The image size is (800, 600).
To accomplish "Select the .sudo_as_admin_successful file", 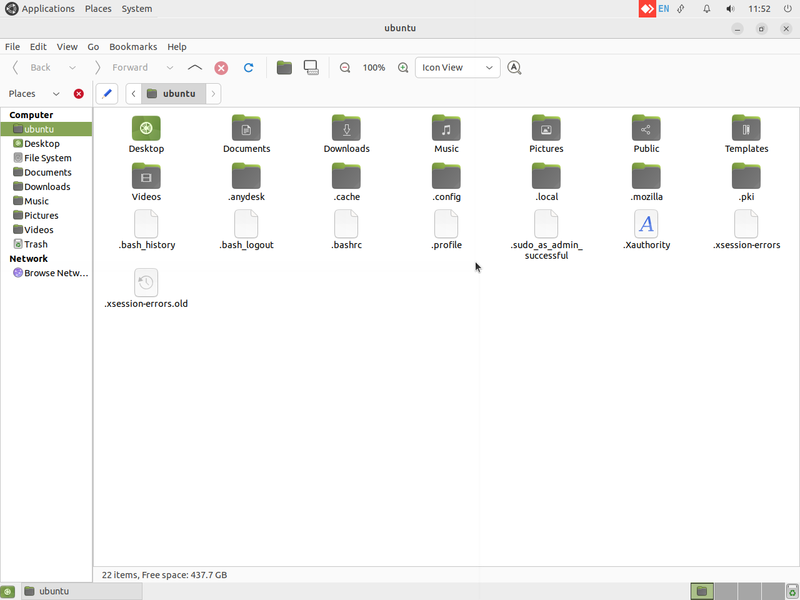I will tap(546, 235).
